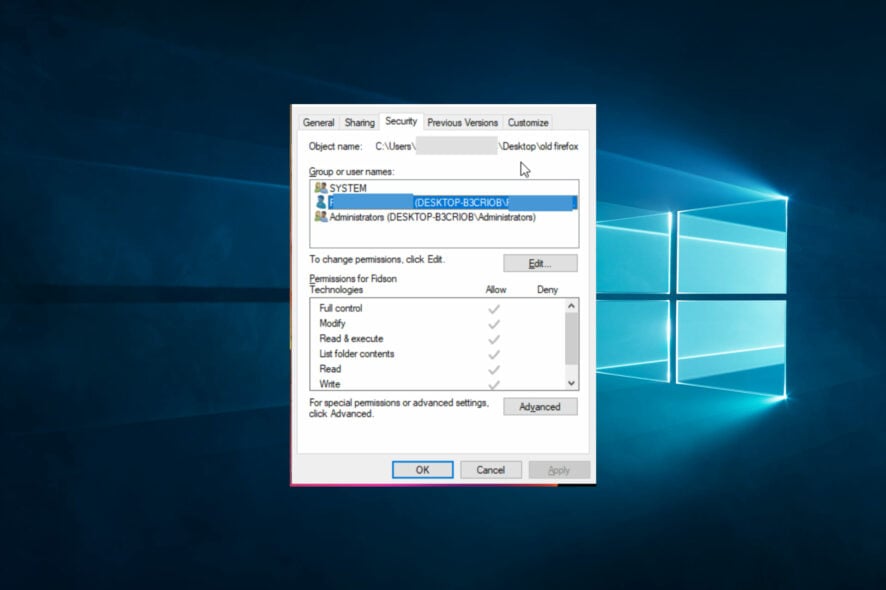This screenshot has height=590, width=886.
Task: Click the Read & execute Allow checkmark
Action: tap(493, 339)
